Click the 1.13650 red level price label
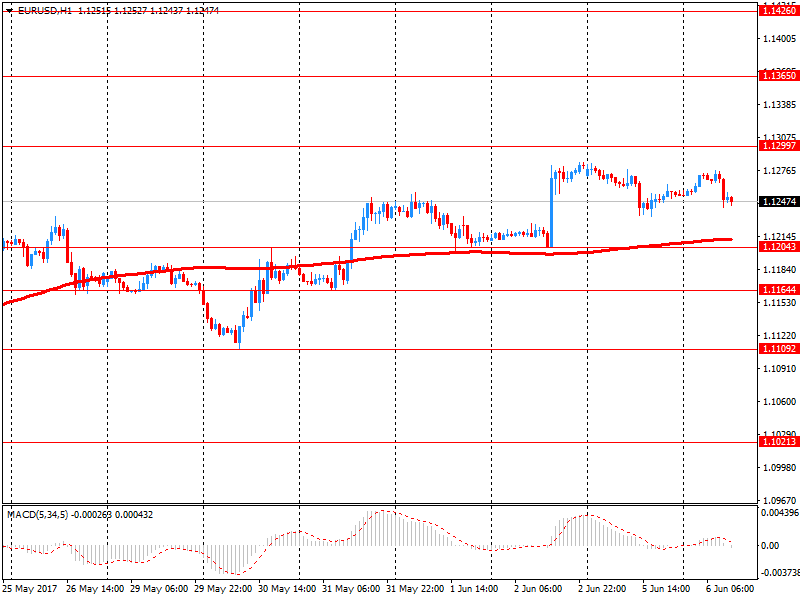This screenshot has height=600, width=800. click(779, 76)
